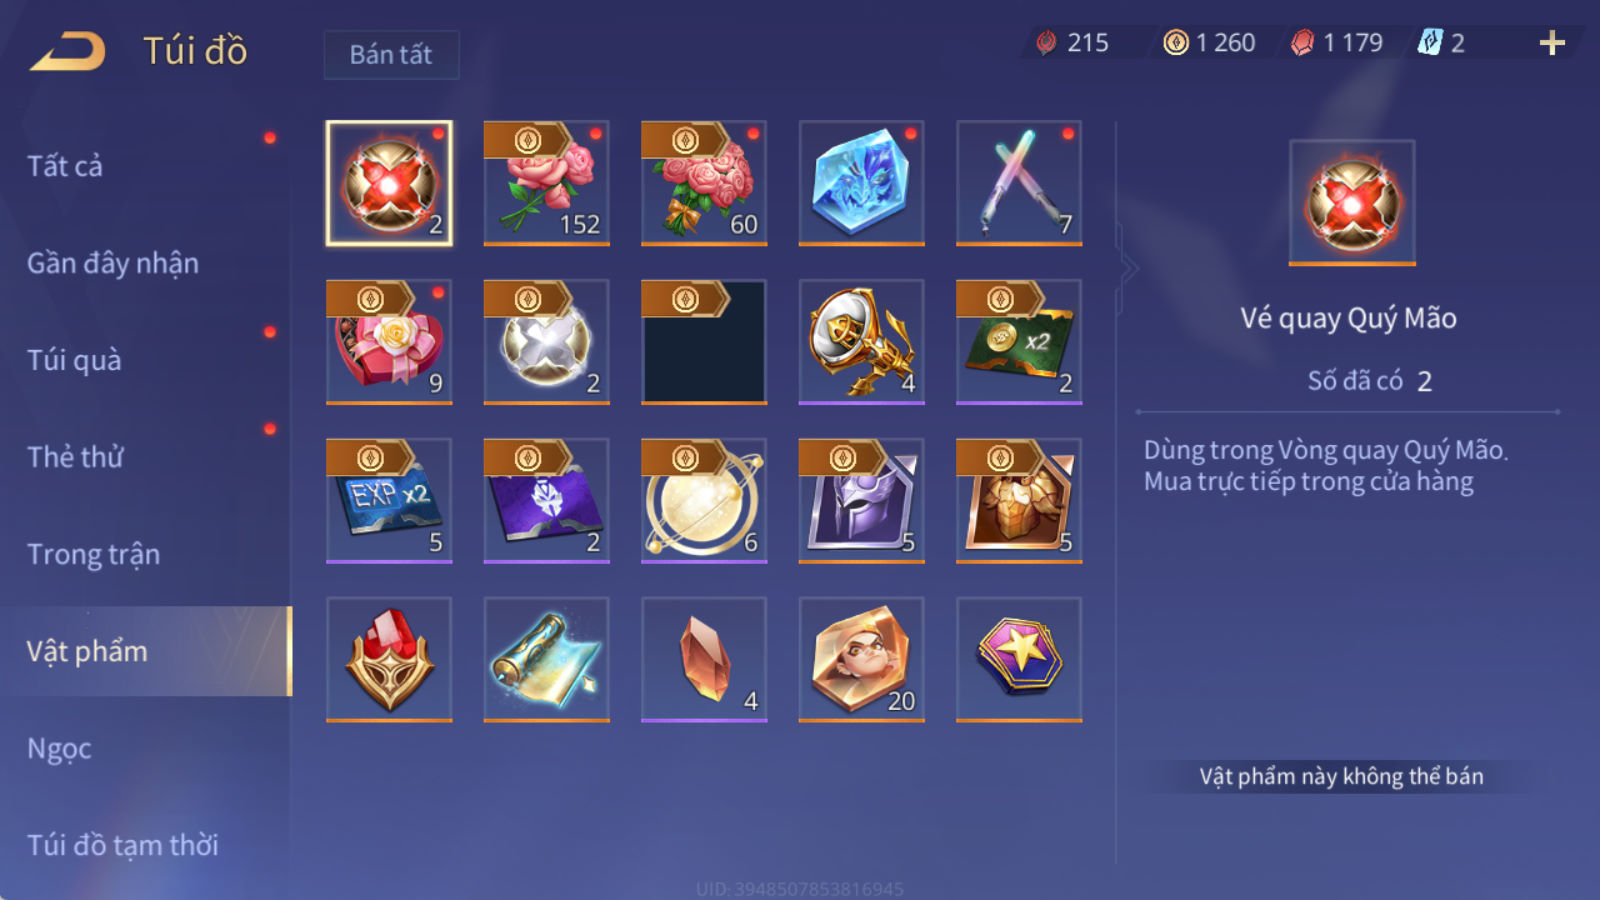
Task: Select the golden horn trumpet item
Action: [x=861, y=342]
